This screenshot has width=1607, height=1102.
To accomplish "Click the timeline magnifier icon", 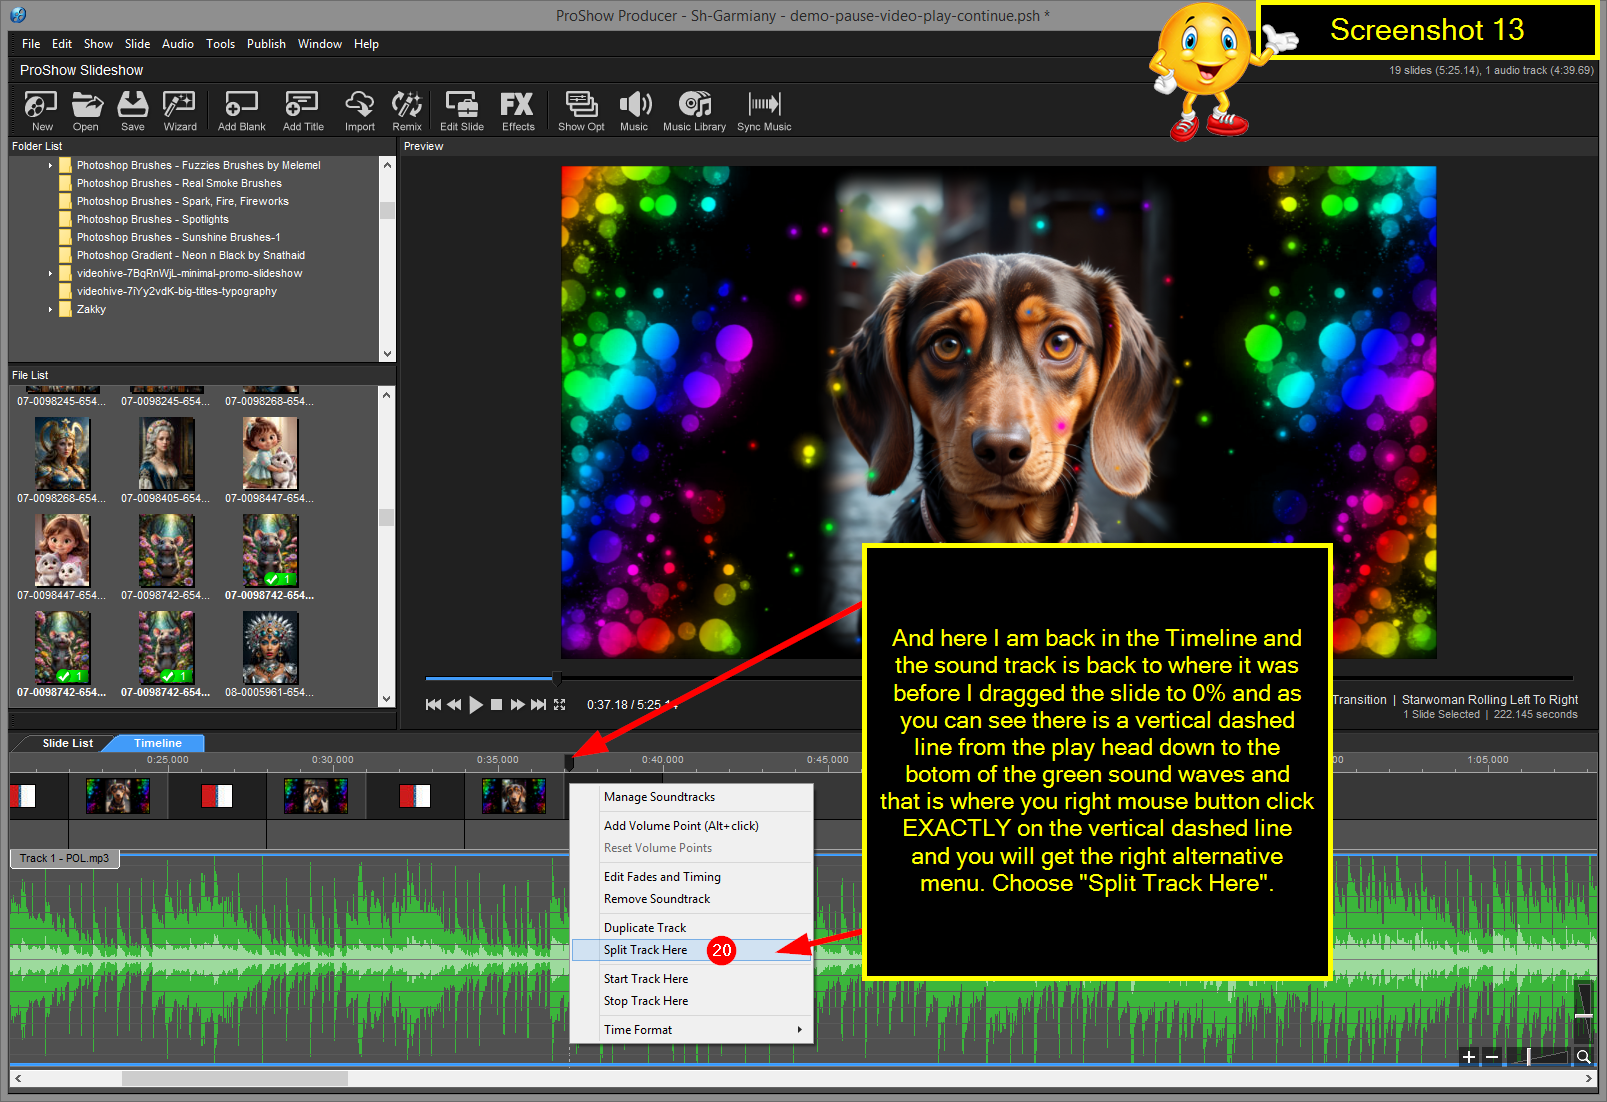I will pos(1584,1057).
